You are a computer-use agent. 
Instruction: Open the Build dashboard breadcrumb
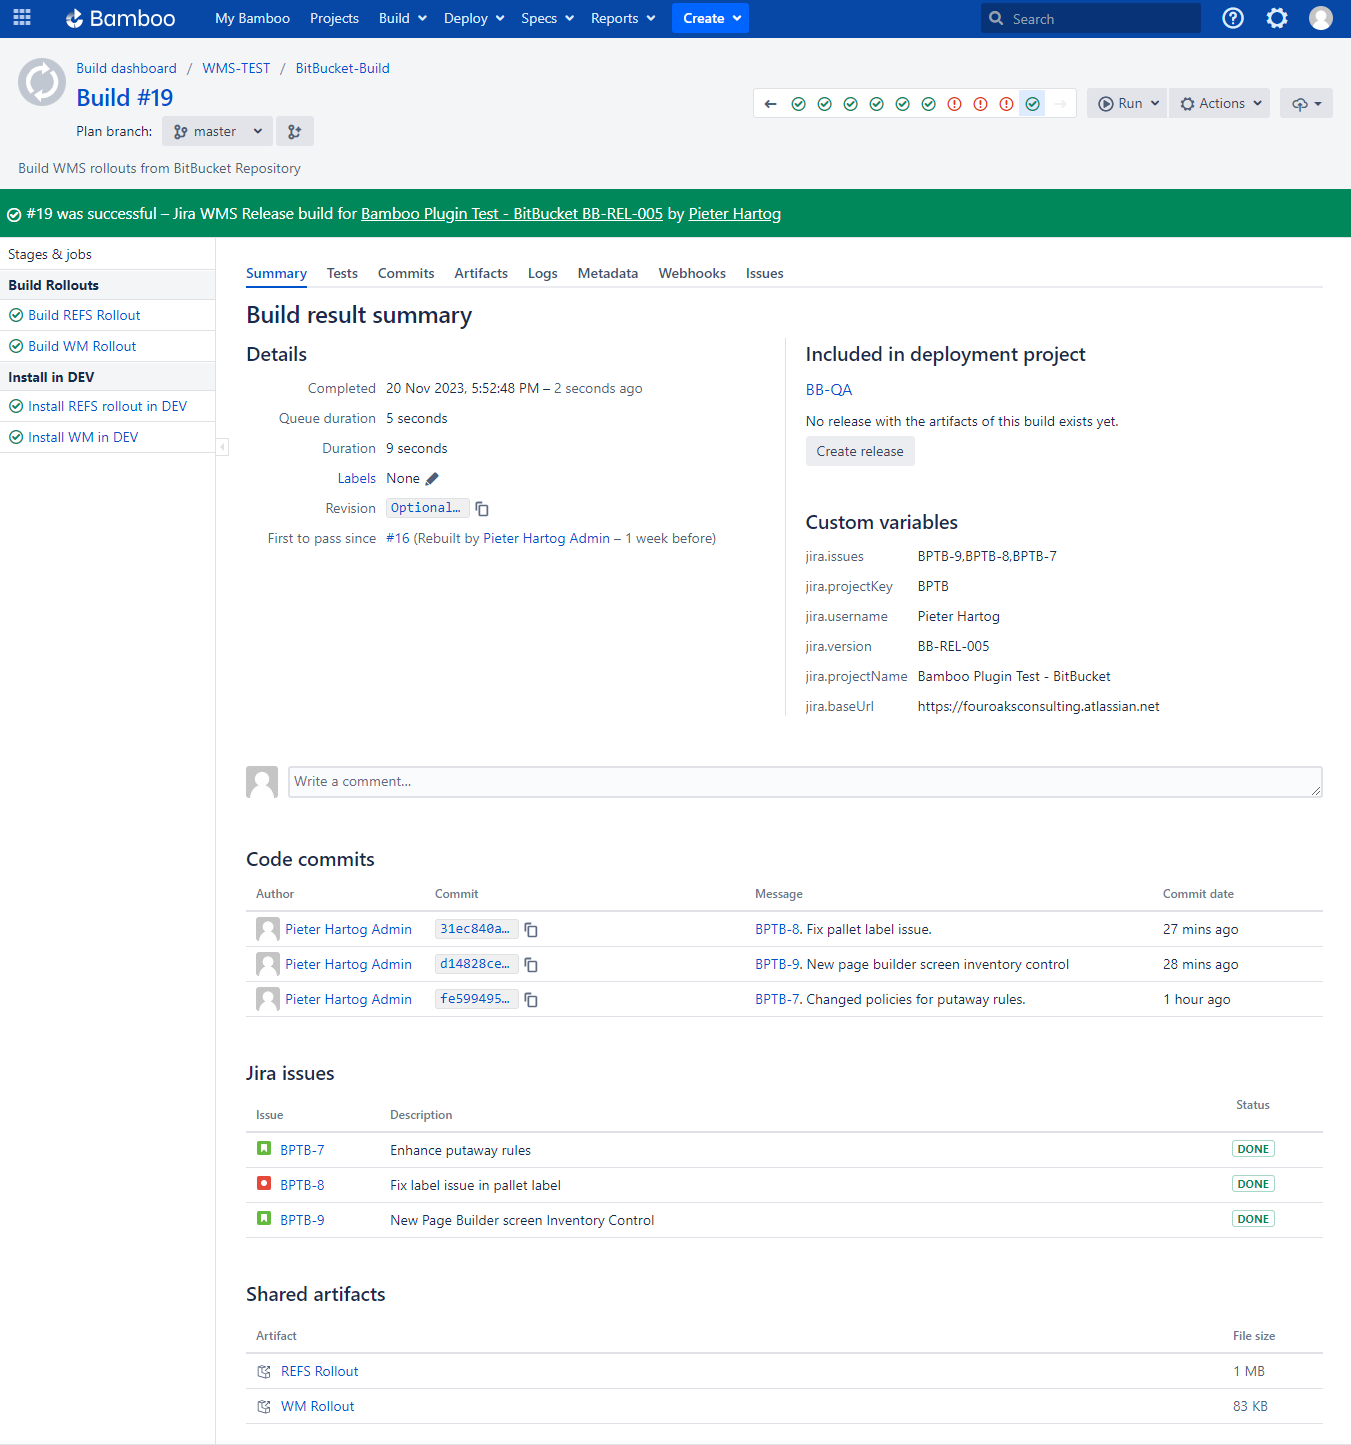pos(126,68)
